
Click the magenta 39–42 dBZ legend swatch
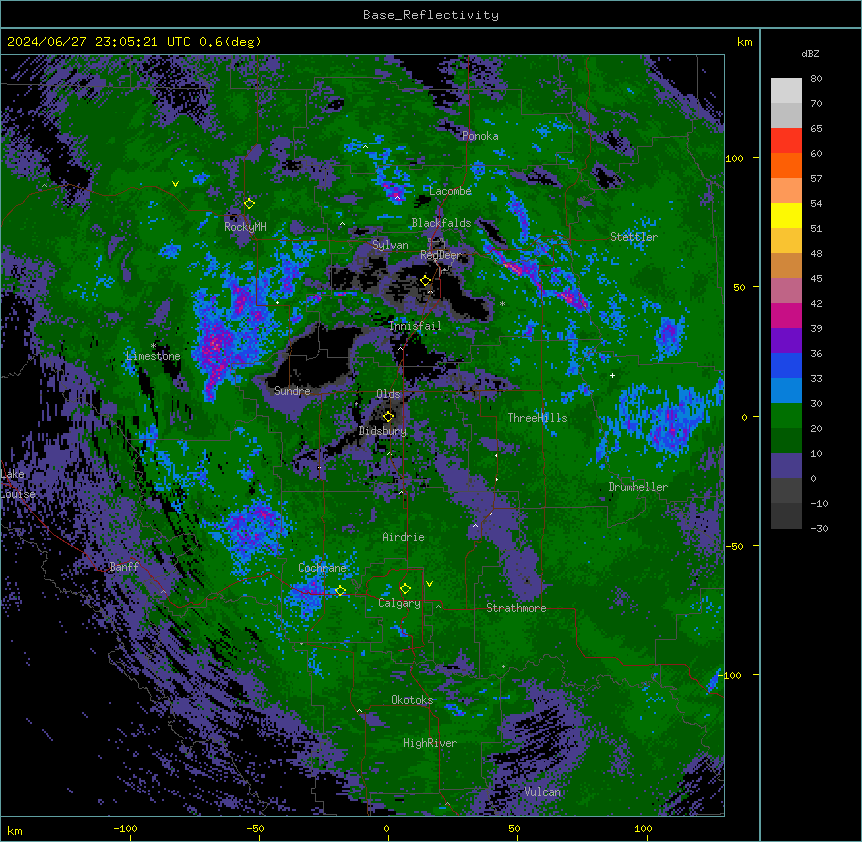(x=786, y=315)
